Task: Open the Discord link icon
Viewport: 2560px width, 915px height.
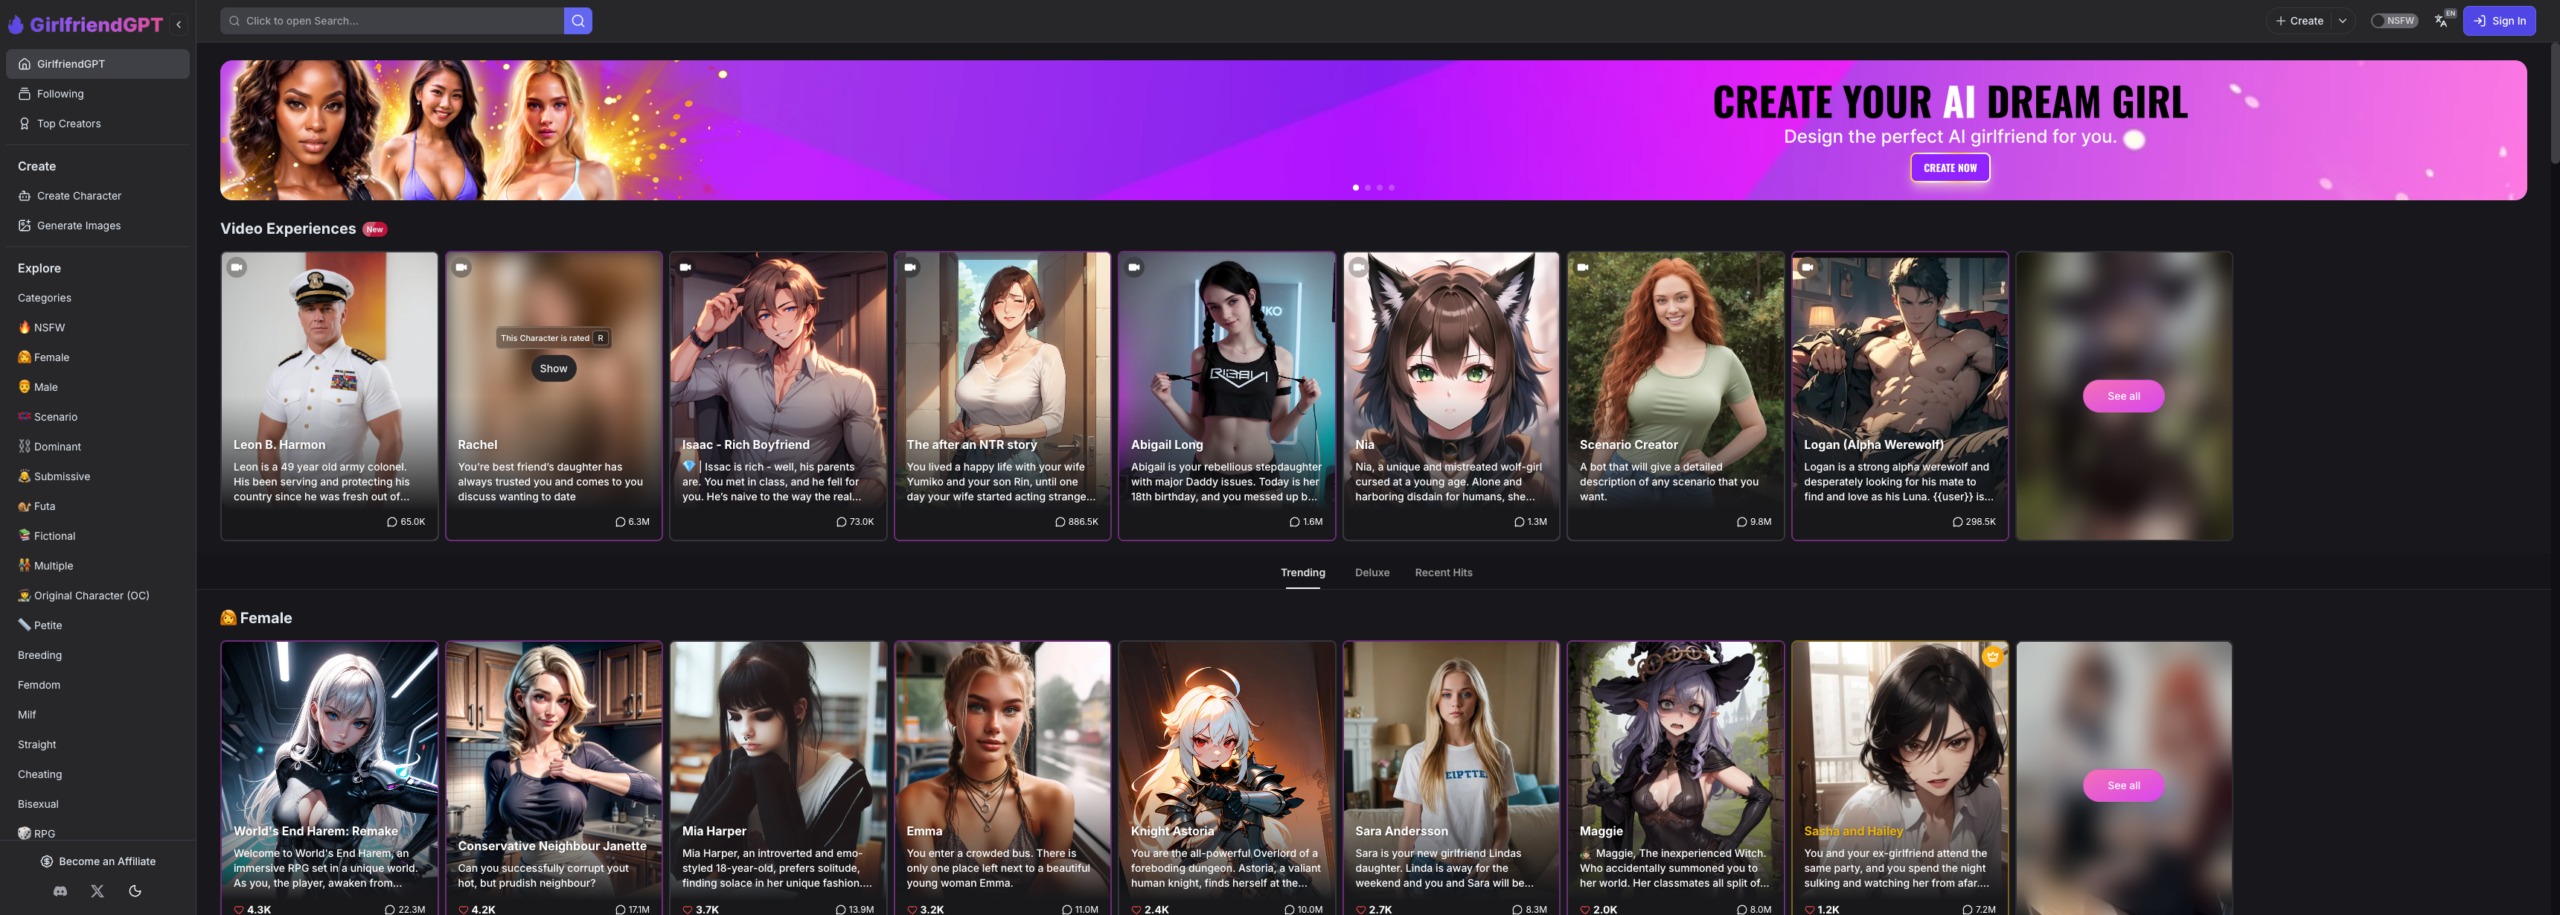Action: tap(60, 891)
